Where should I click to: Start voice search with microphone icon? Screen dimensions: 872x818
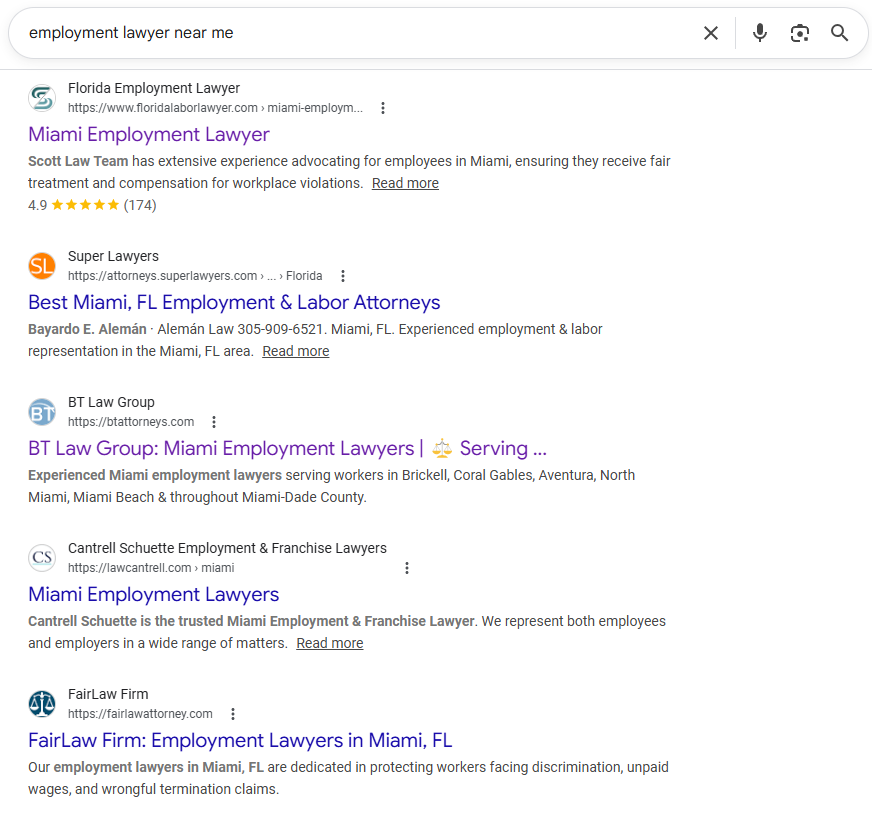coord(760,33)
